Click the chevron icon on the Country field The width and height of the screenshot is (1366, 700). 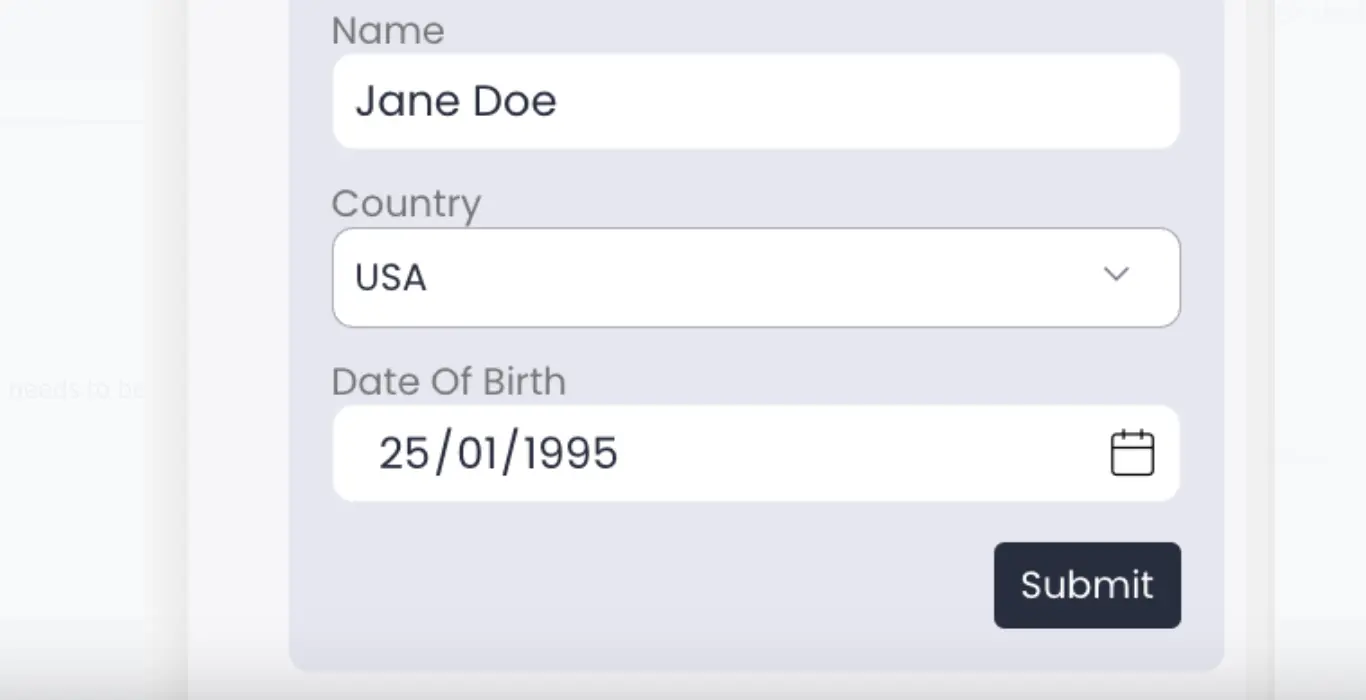pos(1116,274)
